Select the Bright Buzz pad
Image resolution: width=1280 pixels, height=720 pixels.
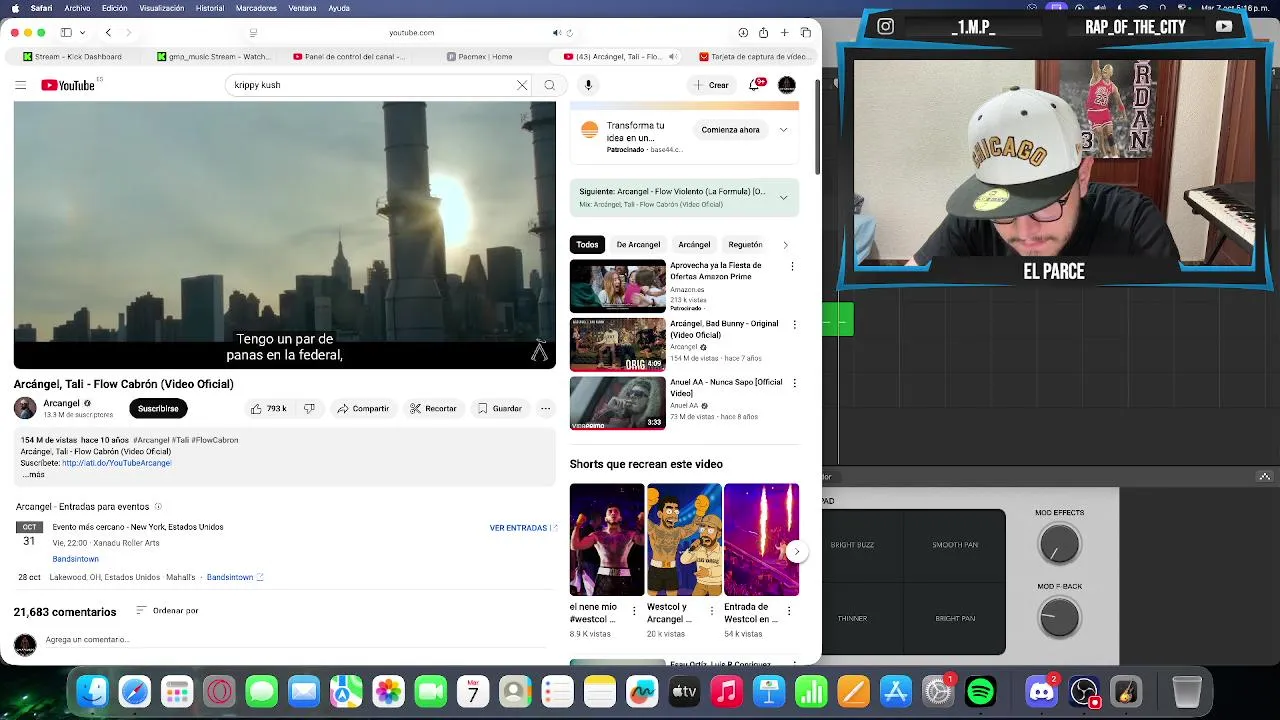852,545
